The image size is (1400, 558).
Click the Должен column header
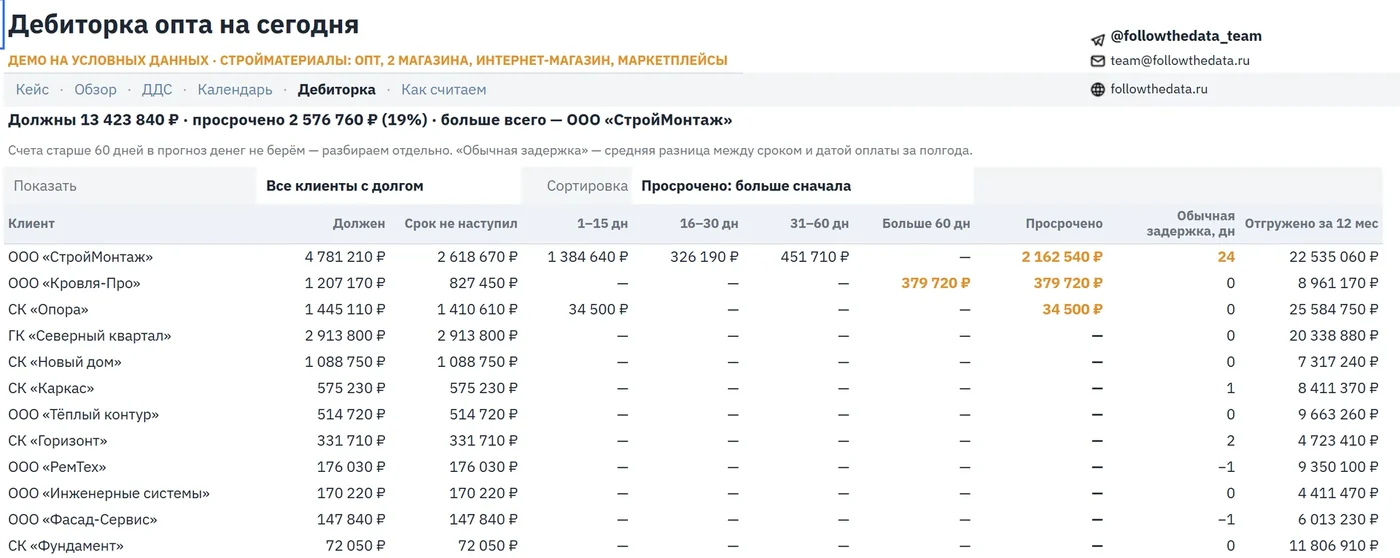pos(359,224)
